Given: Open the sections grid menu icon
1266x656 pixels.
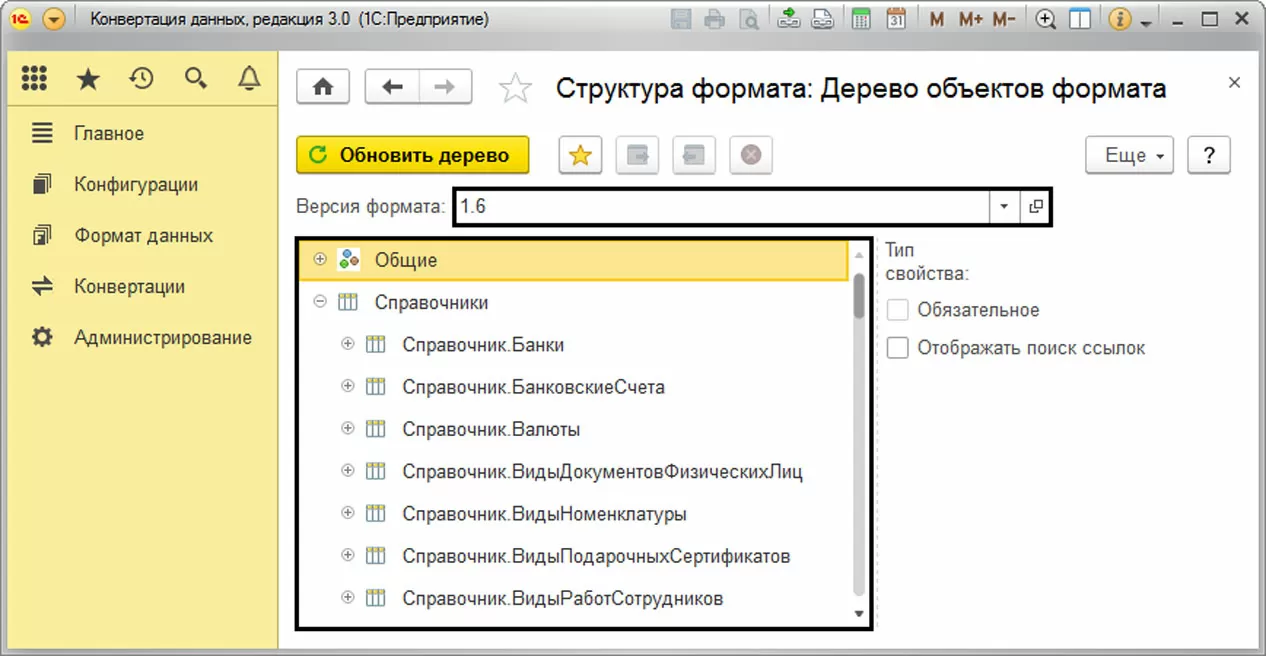Looking at the screenshot, I should (x=34, y=79).
